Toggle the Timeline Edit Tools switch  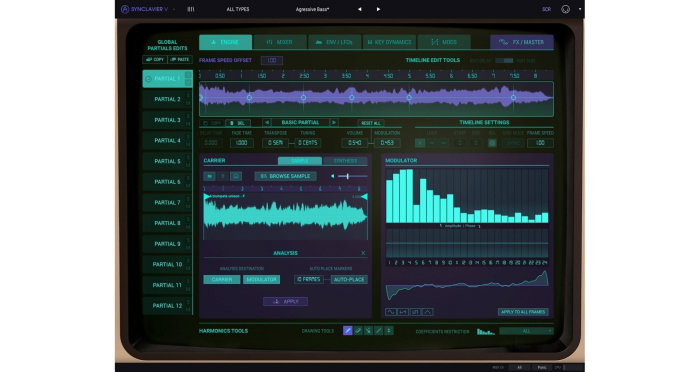(x=504, y=60)
